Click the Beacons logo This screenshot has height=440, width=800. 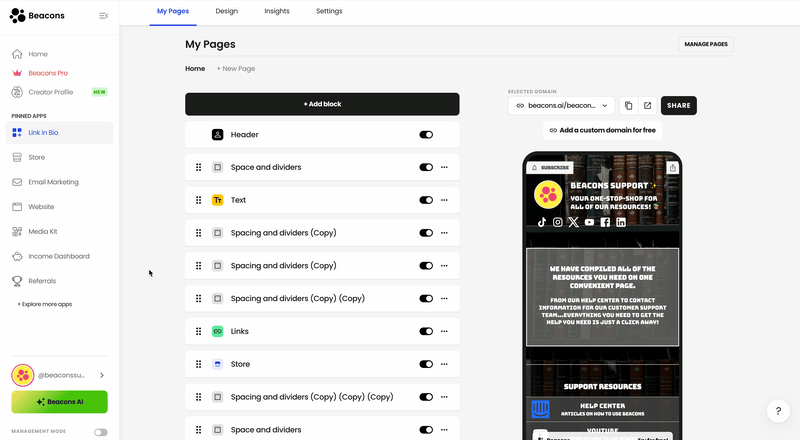pyautogui.click(x=37, y=16)
